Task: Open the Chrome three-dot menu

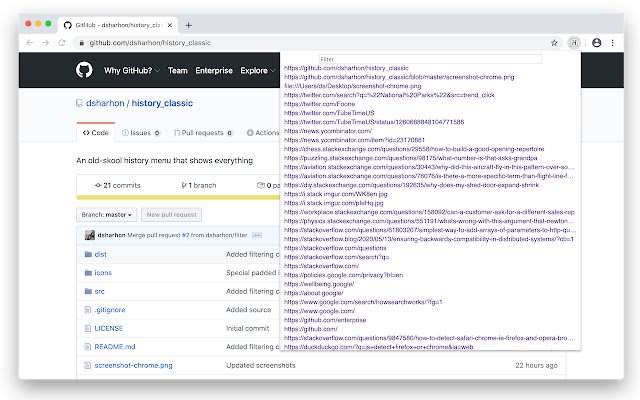Action: click(x=612, y=42)
